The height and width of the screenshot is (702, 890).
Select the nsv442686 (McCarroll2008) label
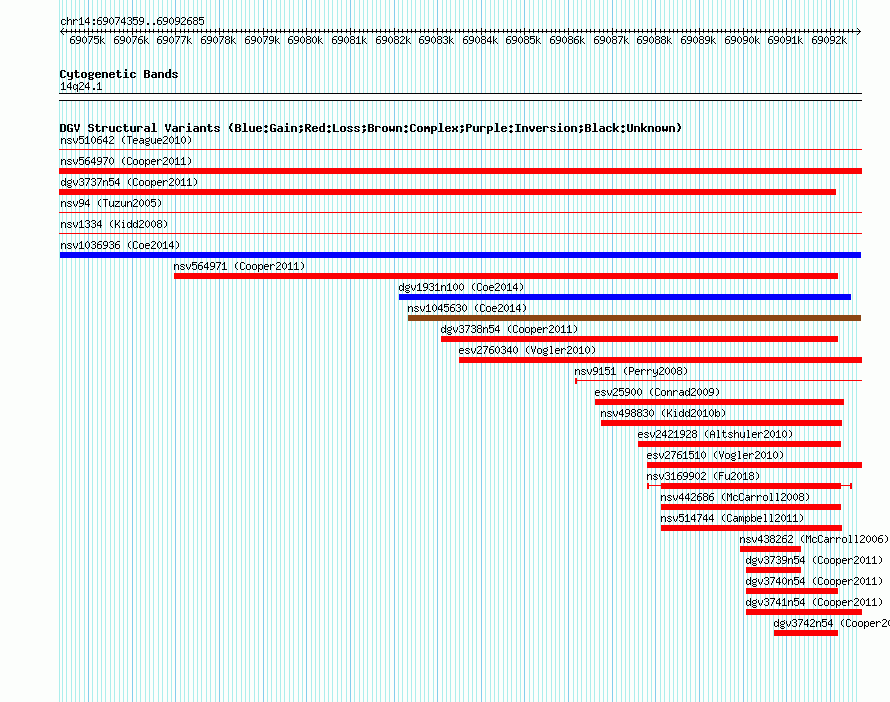click(x=734, y=497)
